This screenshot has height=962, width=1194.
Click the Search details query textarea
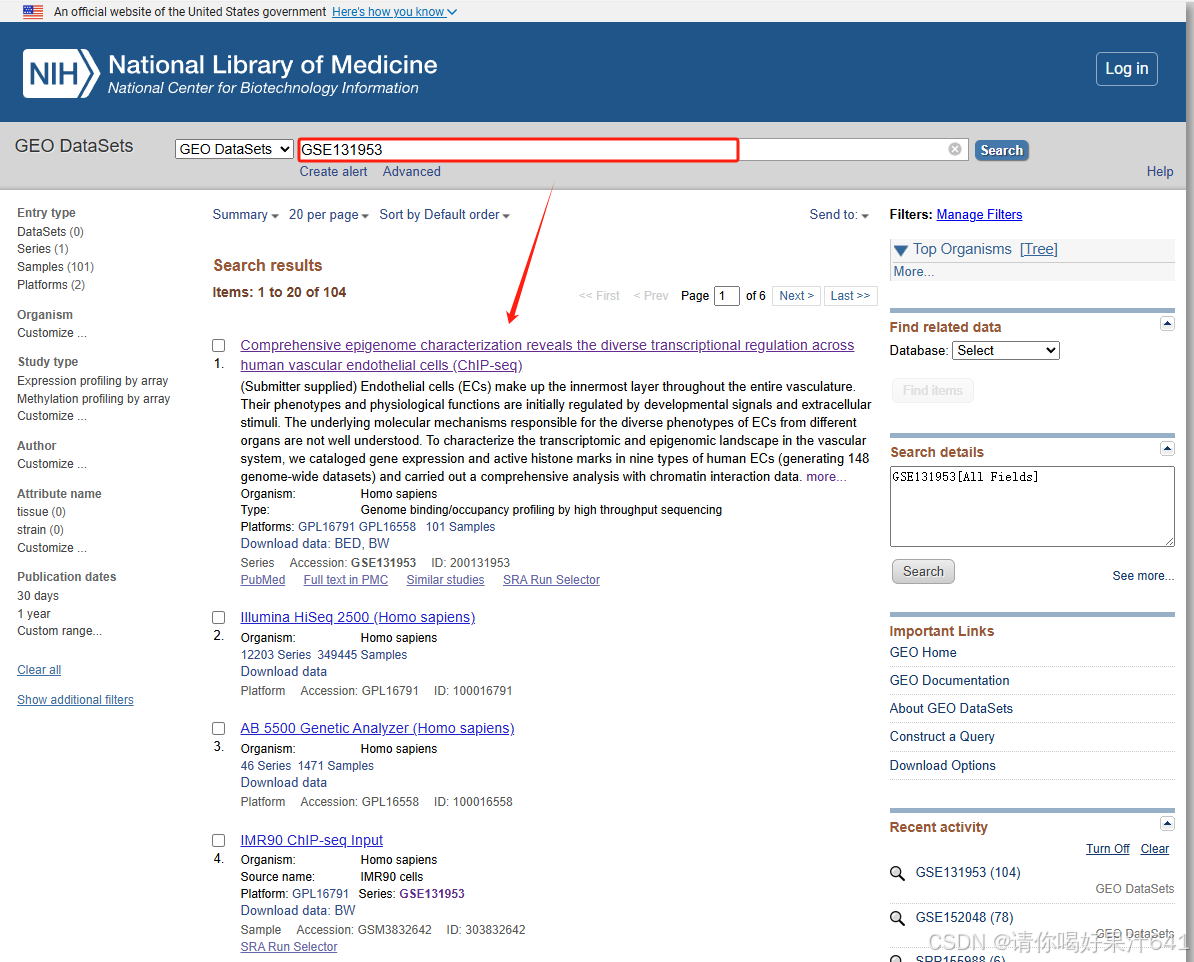[1032, 507]
